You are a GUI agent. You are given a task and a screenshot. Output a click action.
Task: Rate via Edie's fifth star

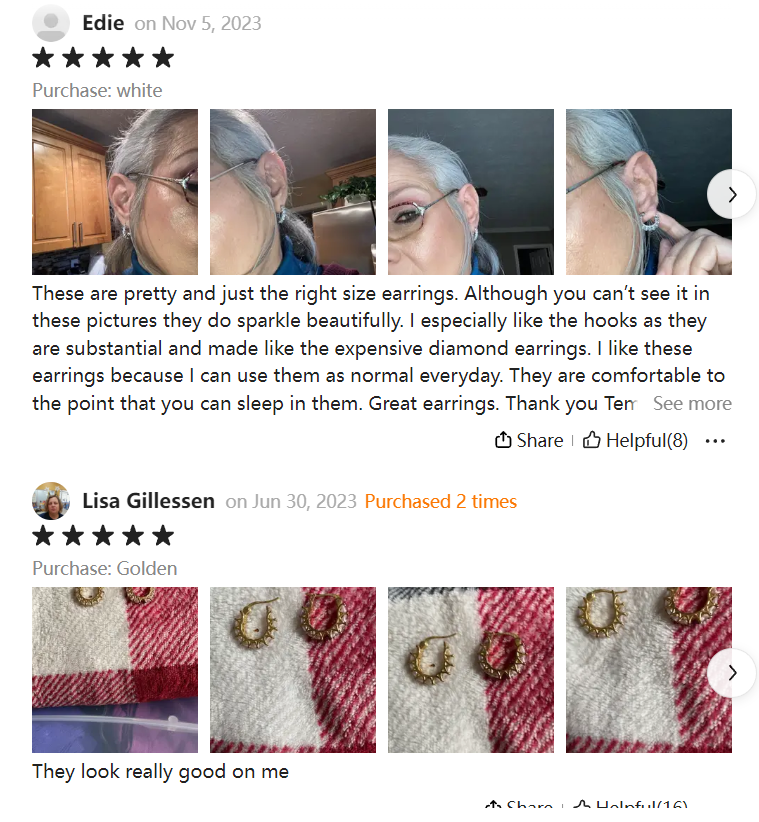tap(164, 58)
